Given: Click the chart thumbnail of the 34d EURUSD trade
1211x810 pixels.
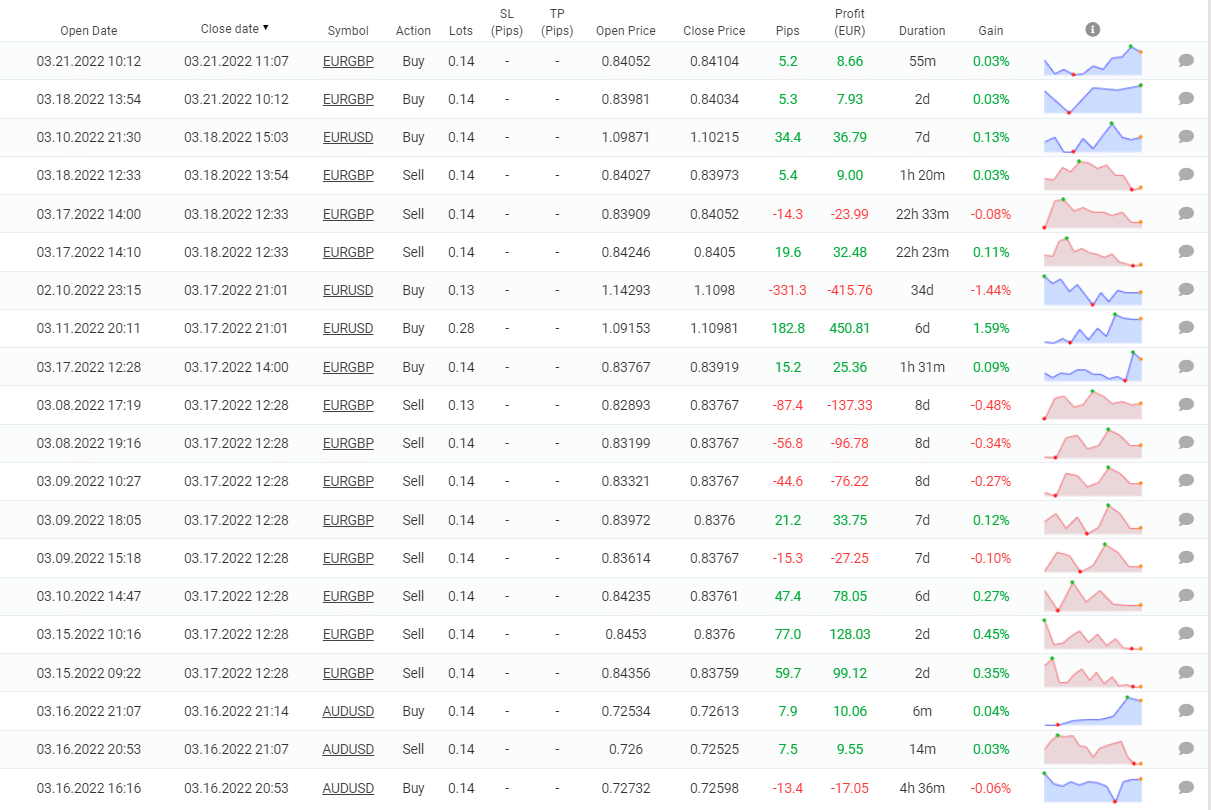Looking at the screenshot, I should pyautogui.click(x=1092, y=290).
